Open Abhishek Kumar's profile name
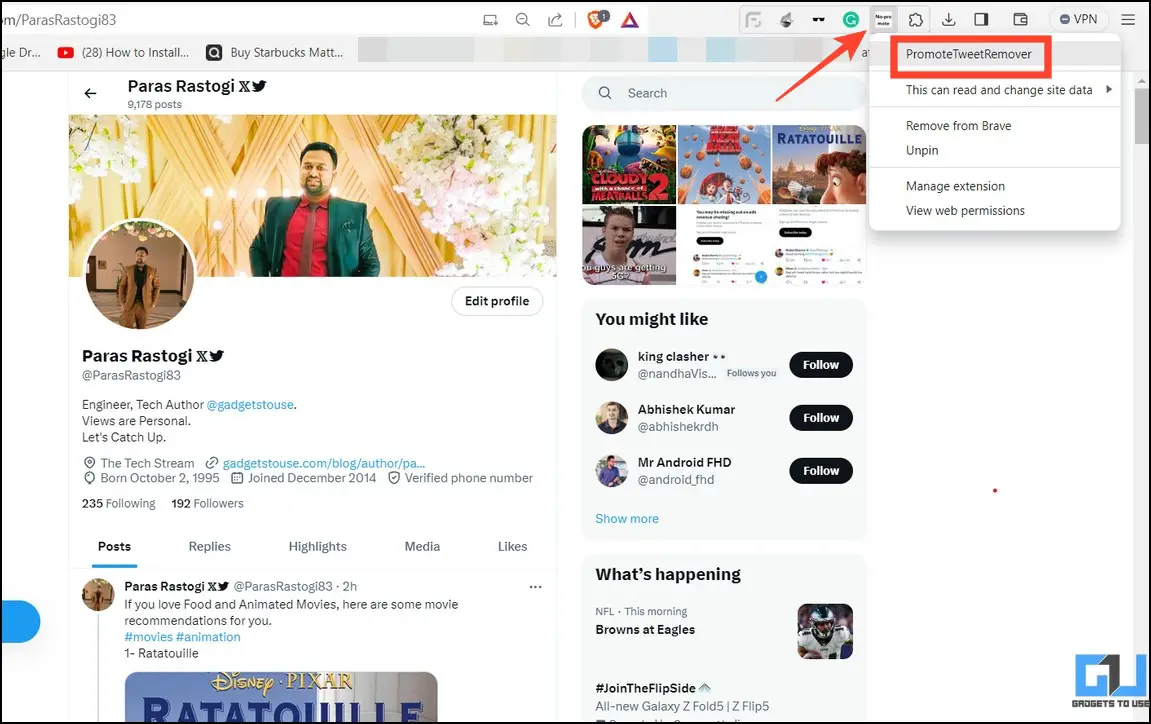The height and width of the screenshot is (724, 1151). click(x=686, y=410)
